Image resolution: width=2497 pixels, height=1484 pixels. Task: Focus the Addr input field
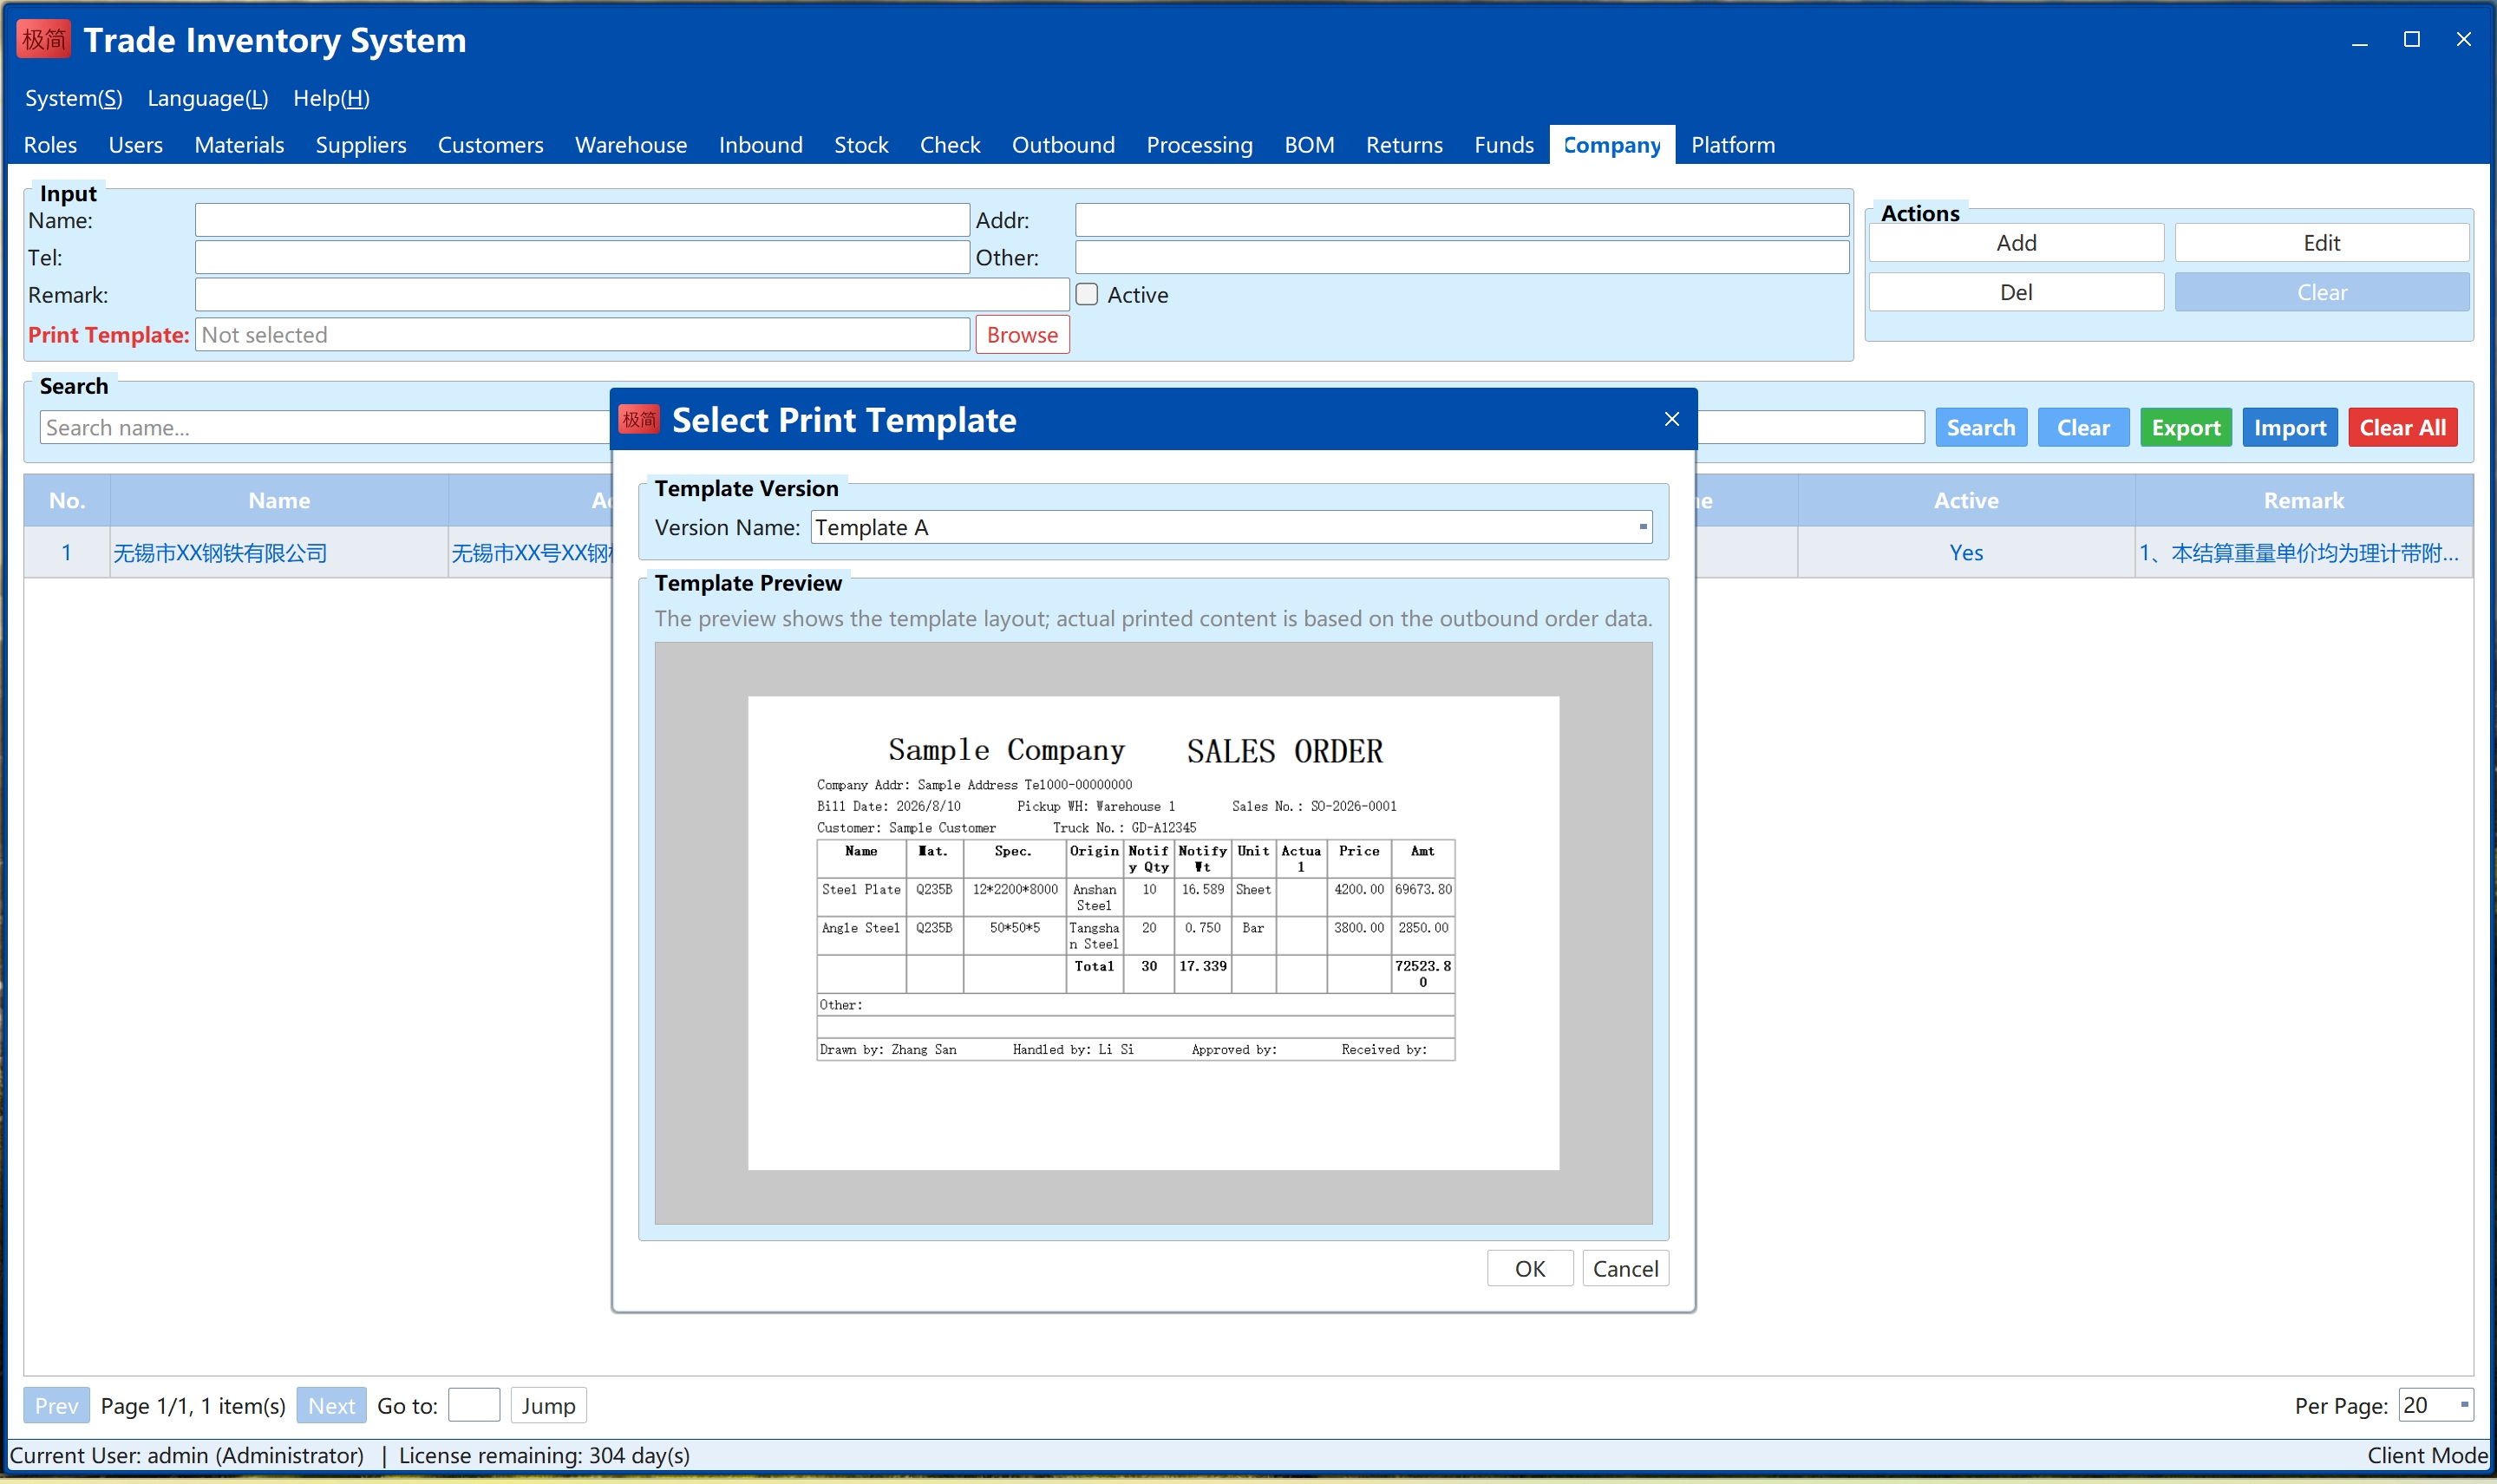tap(1462, 220)
